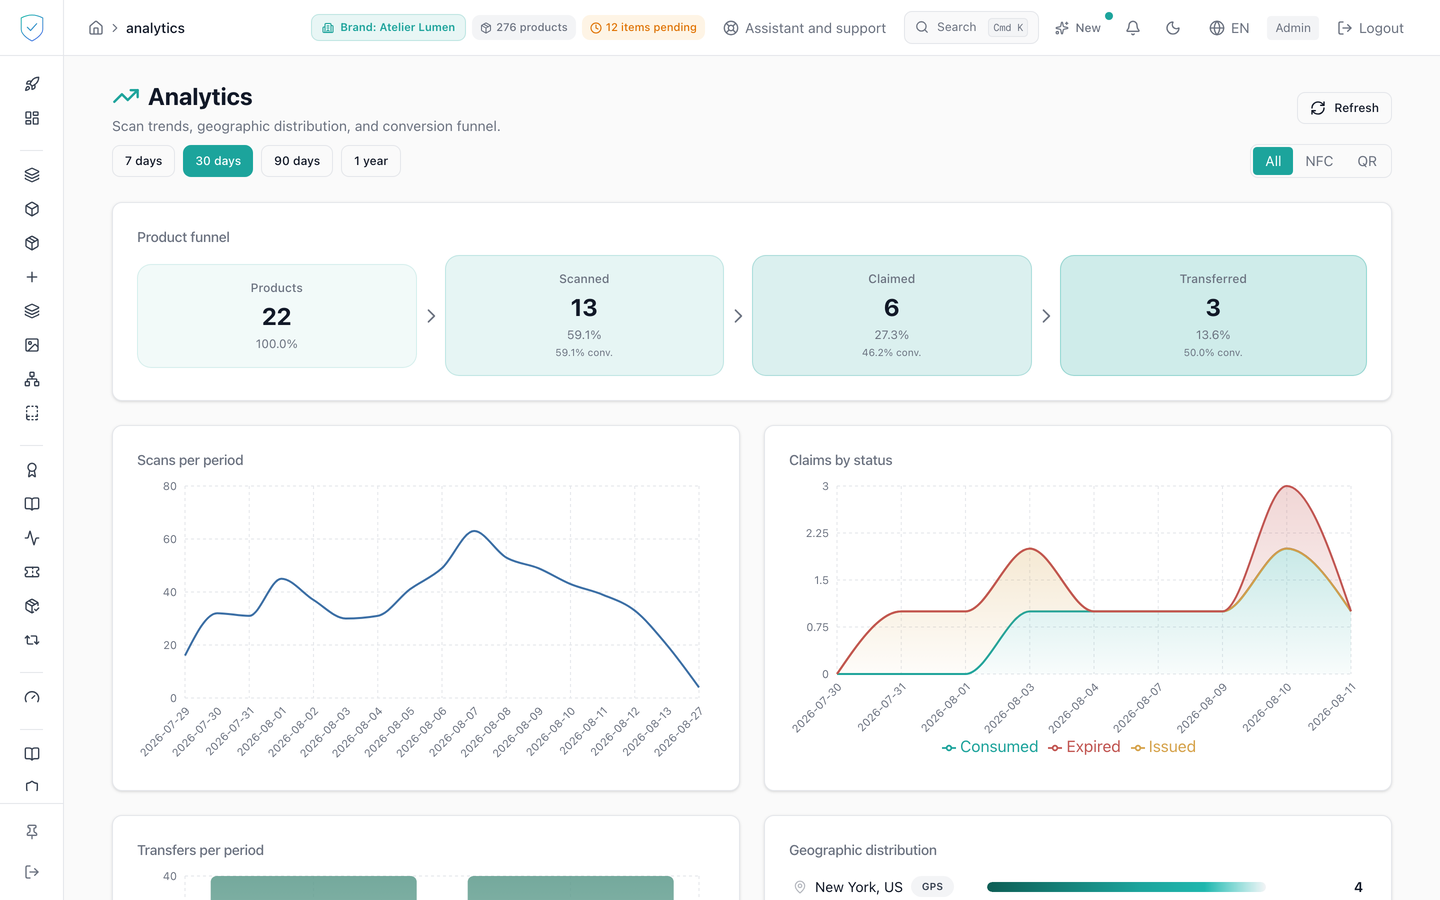Screen dimensions: 1440x900
Task: Open the 12 items pending badge
Action: point(643,28)
